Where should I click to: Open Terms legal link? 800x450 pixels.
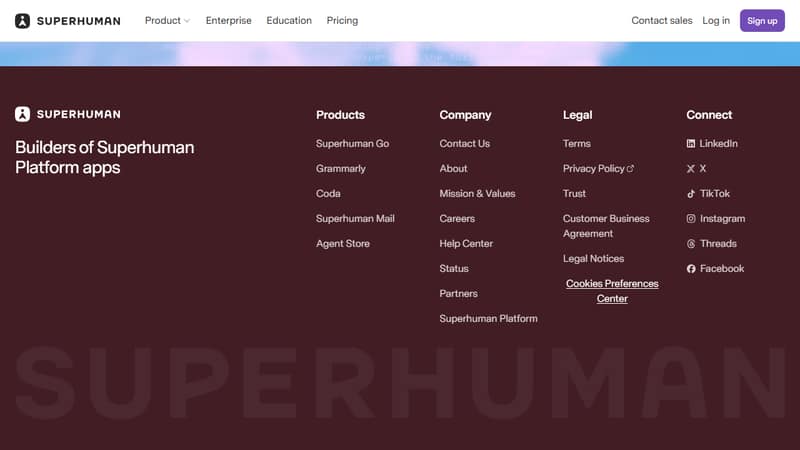coord(577,144)
